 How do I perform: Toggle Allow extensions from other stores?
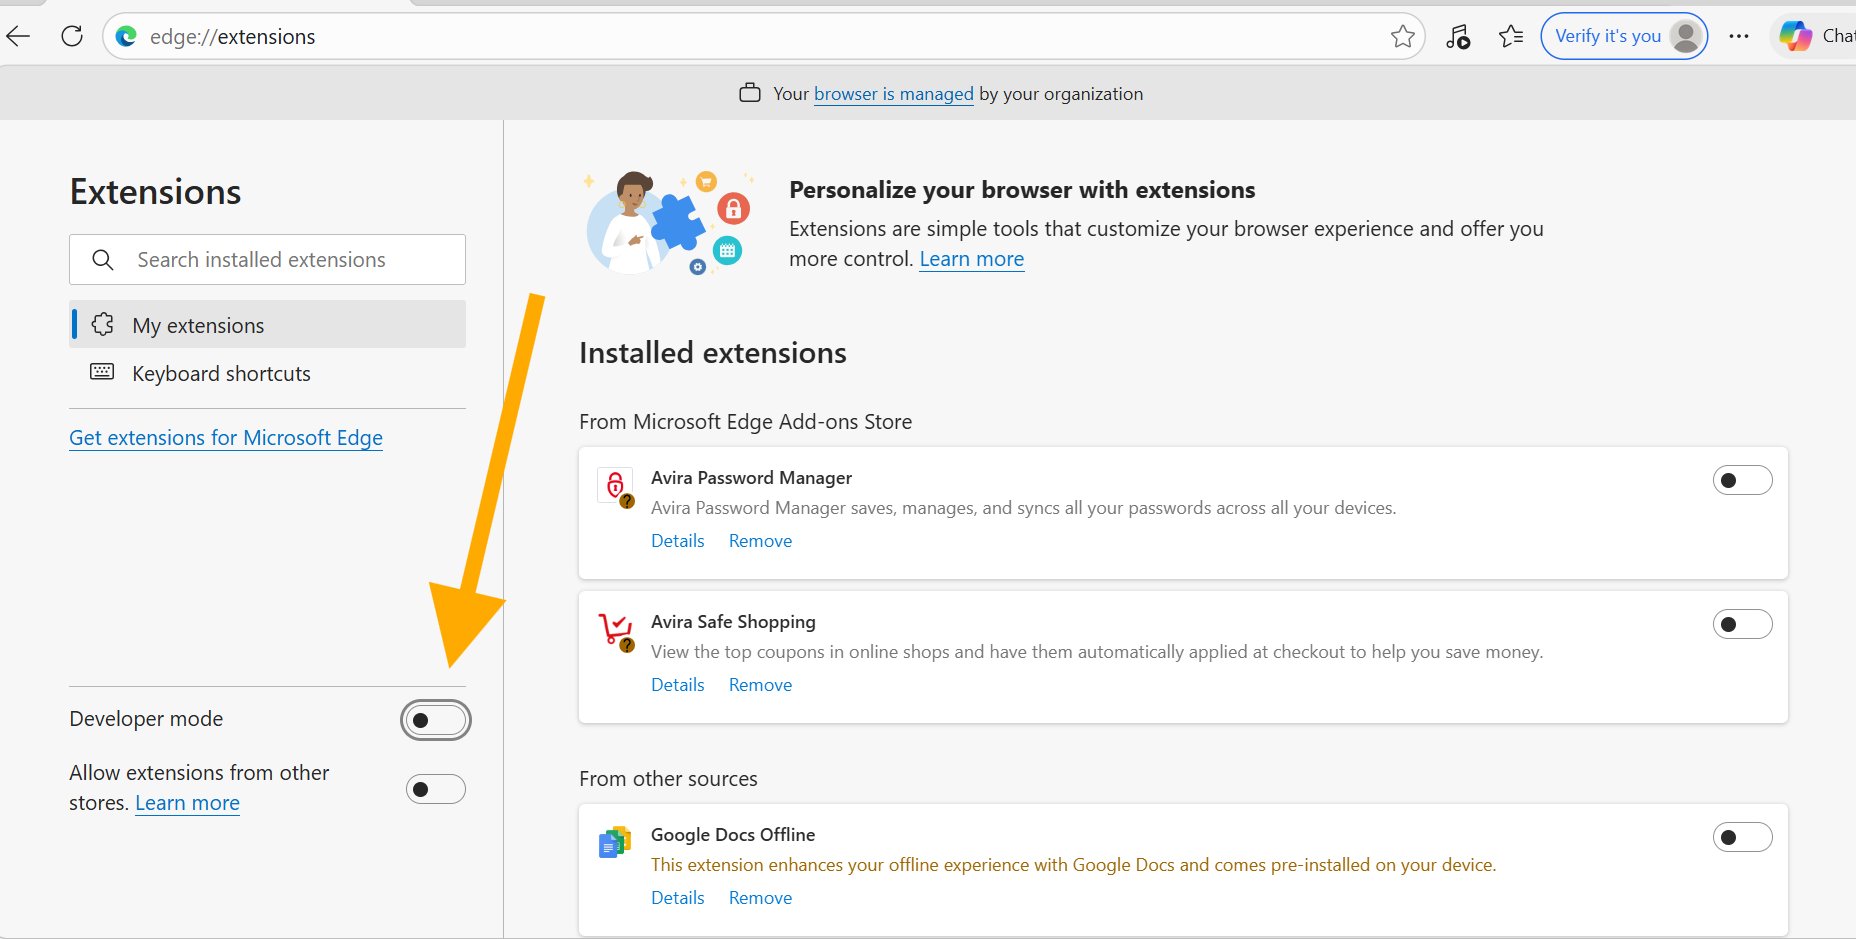436,789
